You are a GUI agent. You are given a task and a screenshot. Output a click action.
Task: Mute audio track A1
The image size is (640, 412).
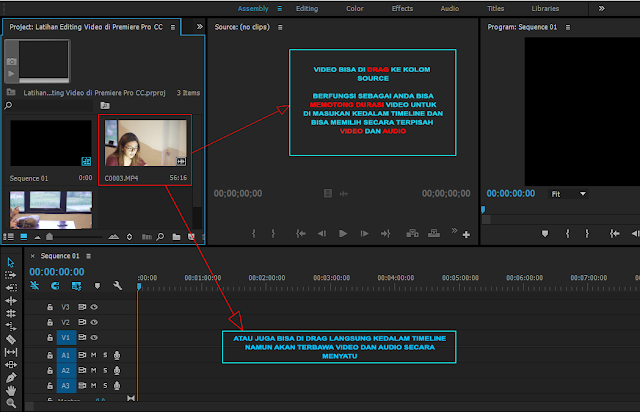pyautogui.click(x=94, y=355)
